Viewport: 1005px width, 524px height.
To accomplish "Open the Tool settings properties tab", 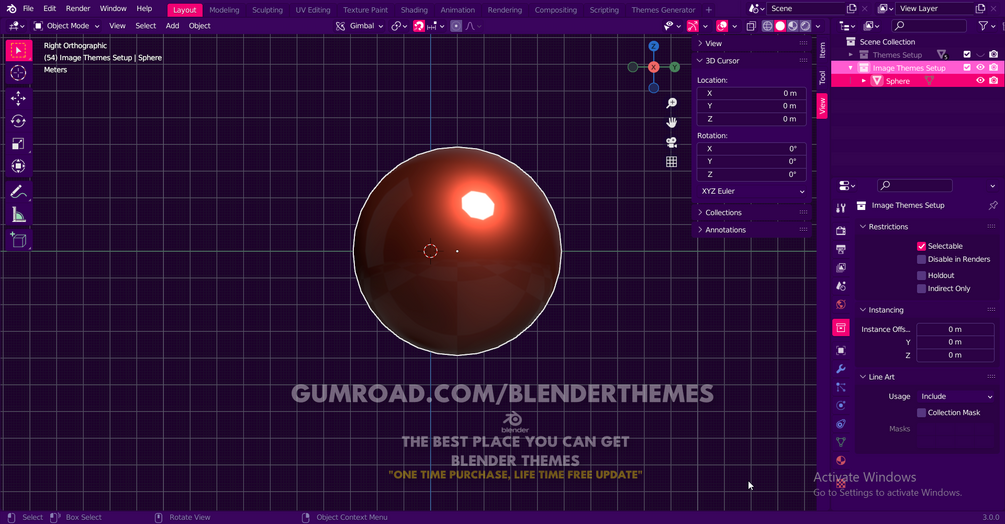I will click(x=841, y=208).
